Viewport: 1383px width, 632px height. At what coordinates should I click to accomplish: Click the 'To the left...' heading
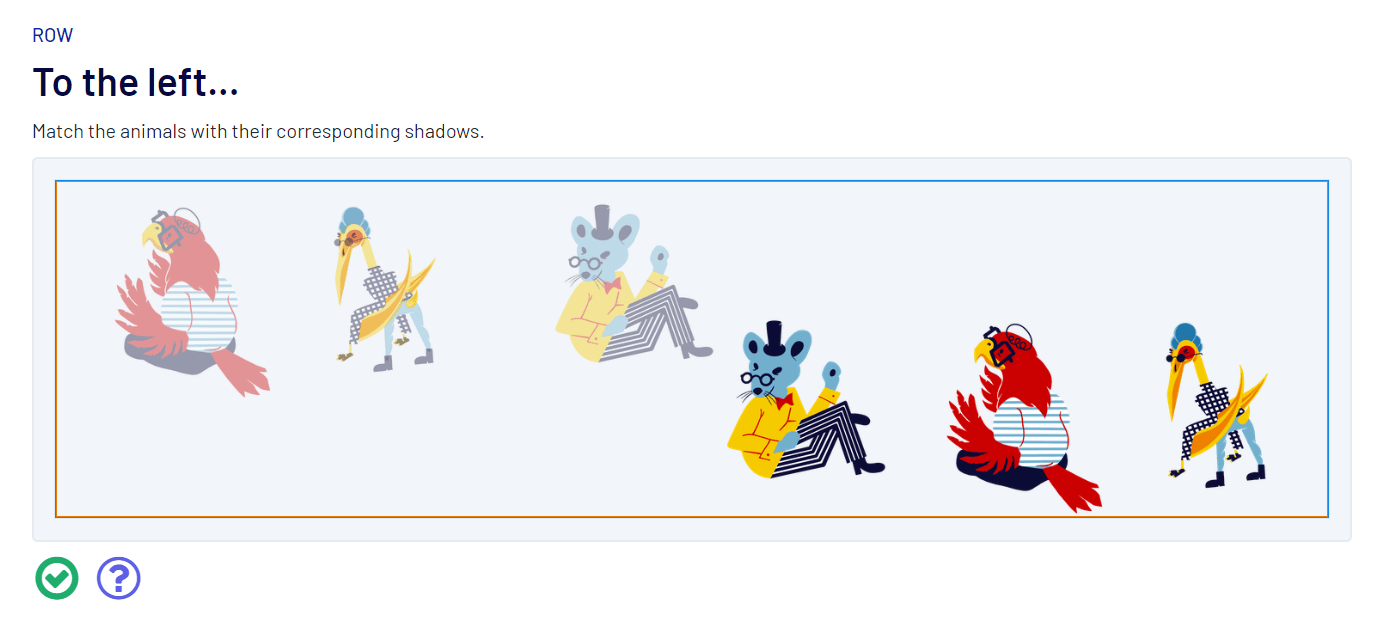coord(135,82)
